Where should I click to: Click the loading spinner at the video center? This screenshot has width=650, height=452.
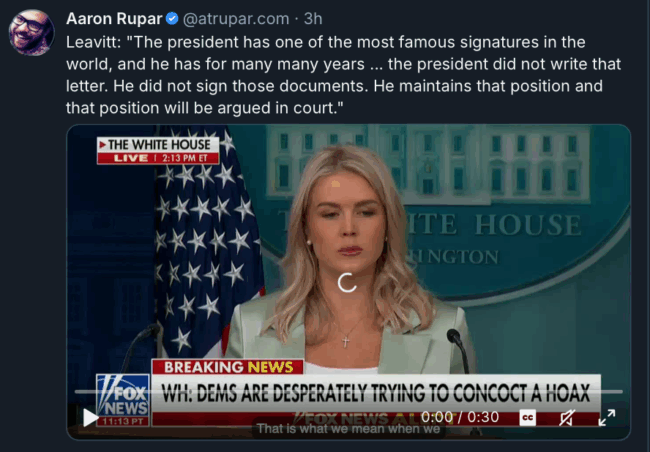coord(347,282)
